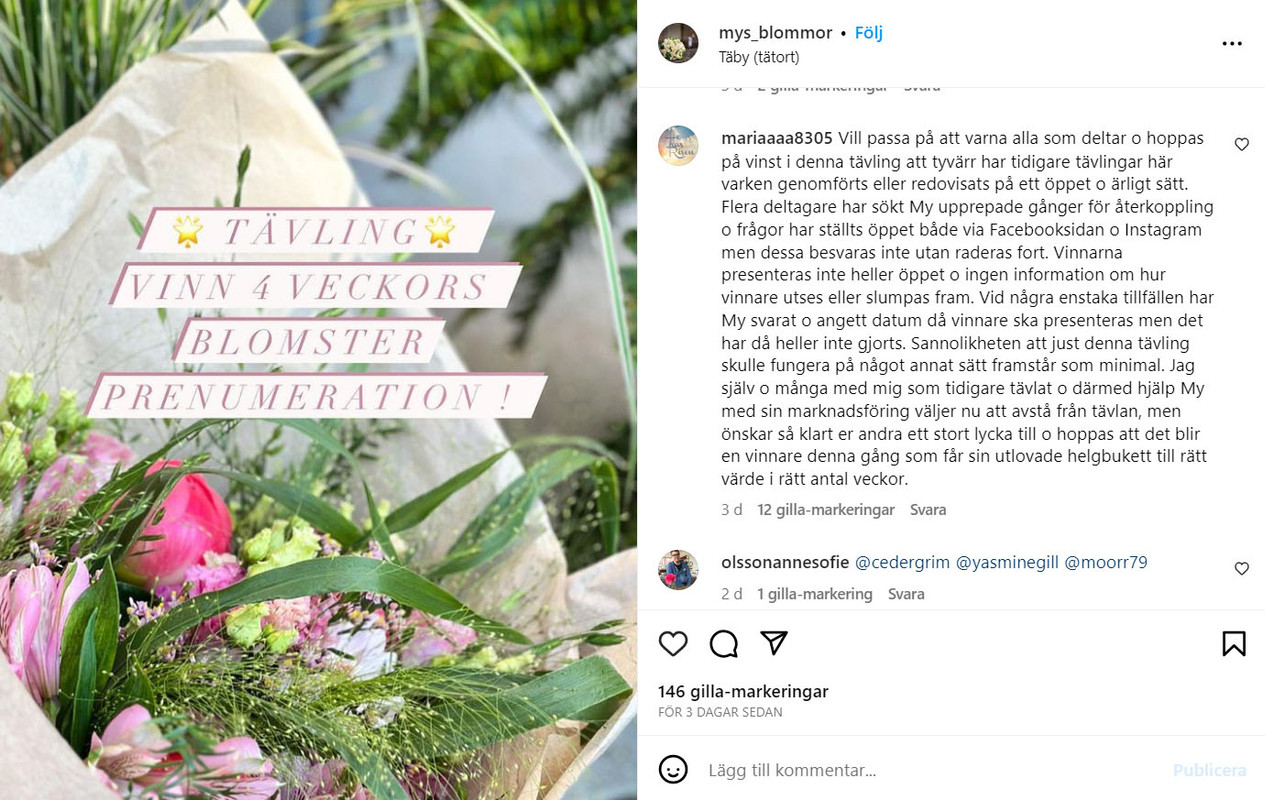Like the post with the heart icon
Screen dimensions: 1265x800
tap(673, 643)
